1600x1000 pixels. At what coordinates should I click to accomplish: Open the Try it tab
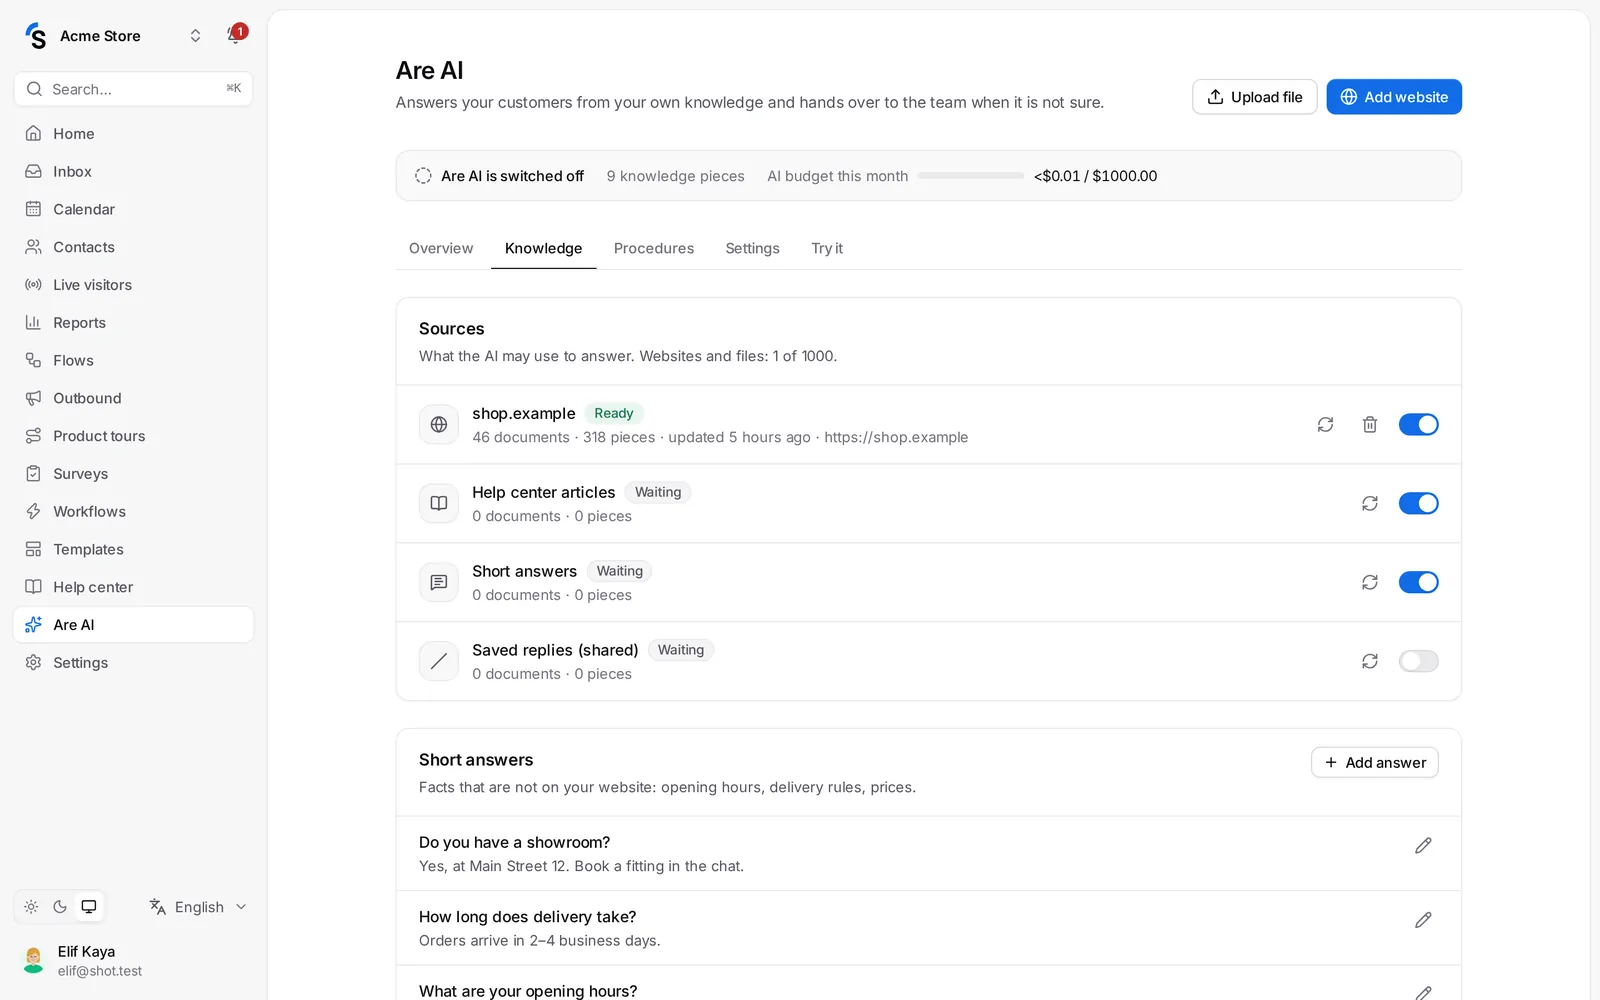point(827,248)
